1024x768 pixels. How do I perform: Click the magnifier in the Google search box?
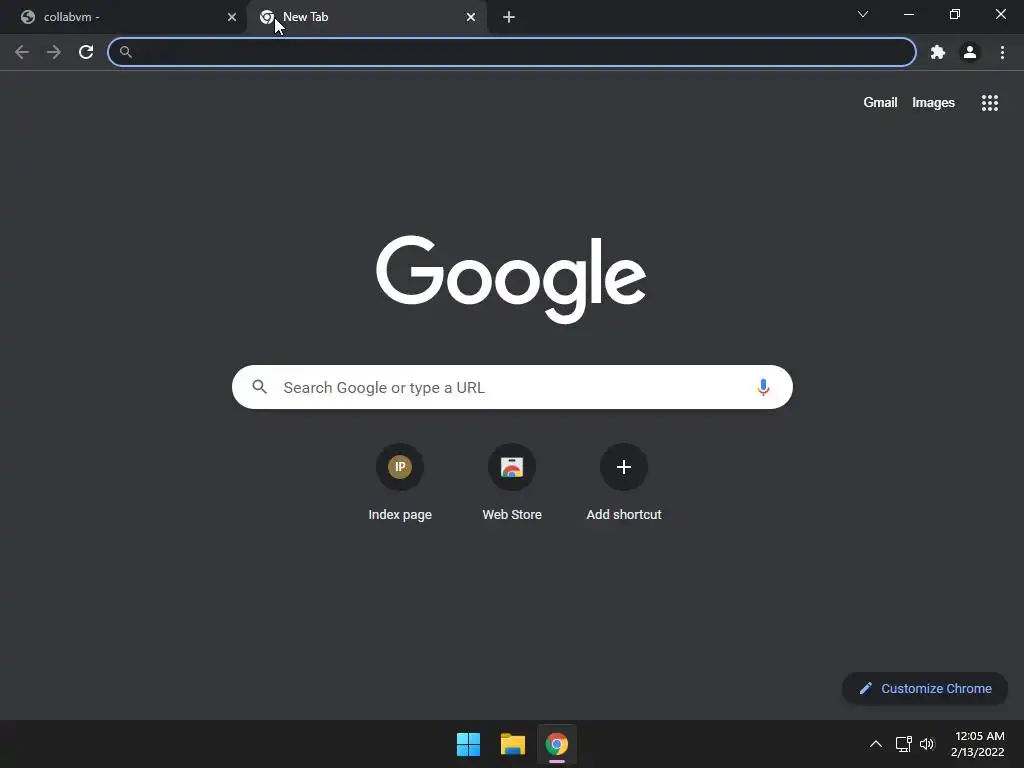click(x=259, y=387)
